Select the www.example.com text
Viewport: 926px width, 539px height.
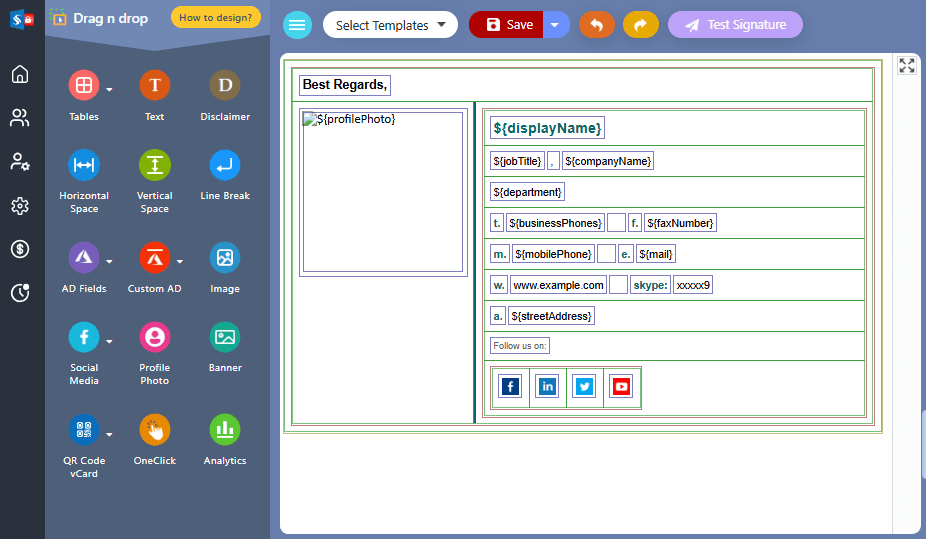[x=559, y=285]
